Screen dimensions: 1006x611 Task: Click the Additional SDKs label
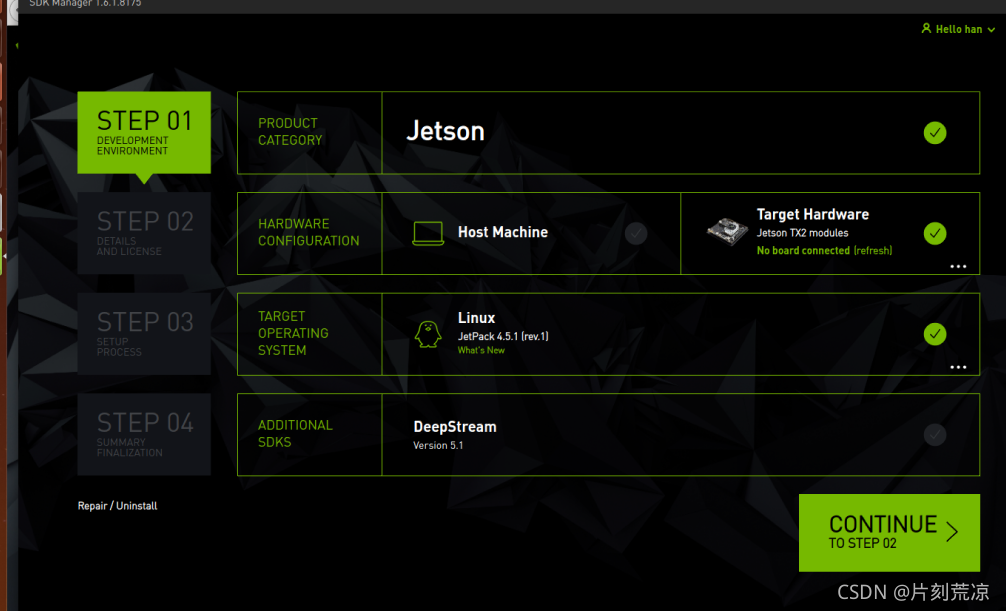click(x=295, y=433)
